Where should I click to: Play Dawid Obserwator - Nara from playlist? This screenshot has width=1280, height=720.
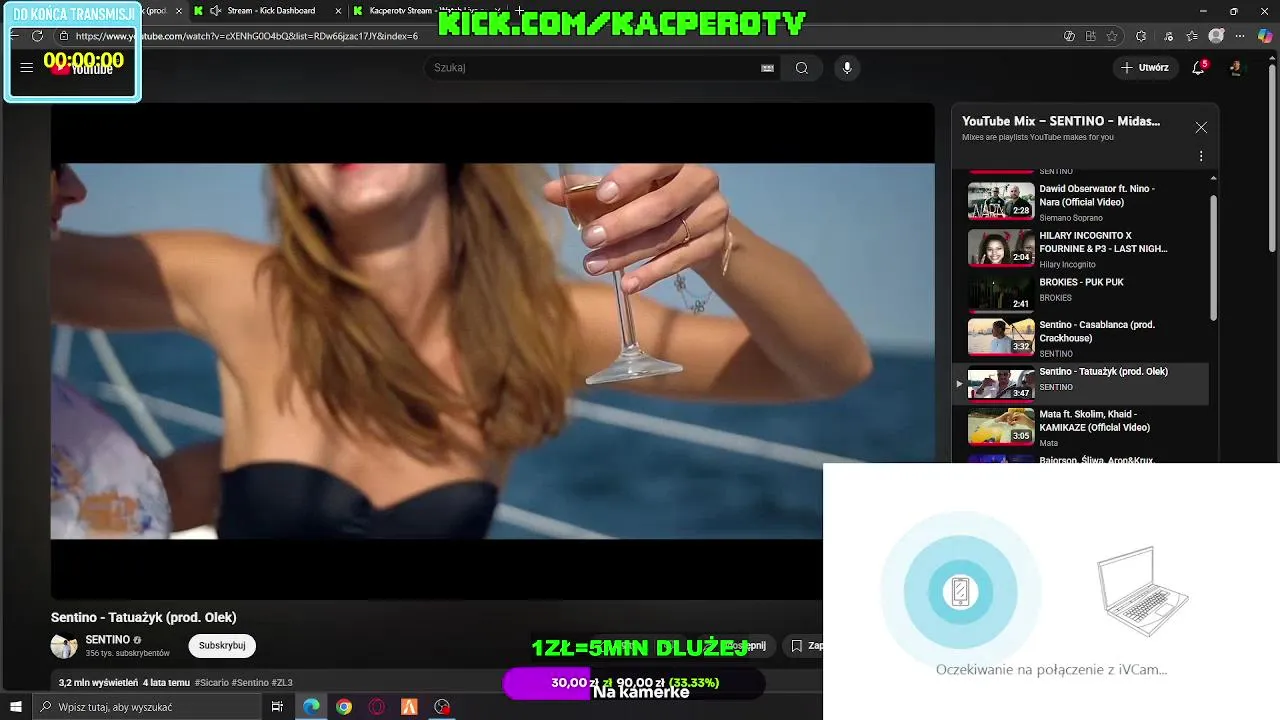[x=1088, y=201]
